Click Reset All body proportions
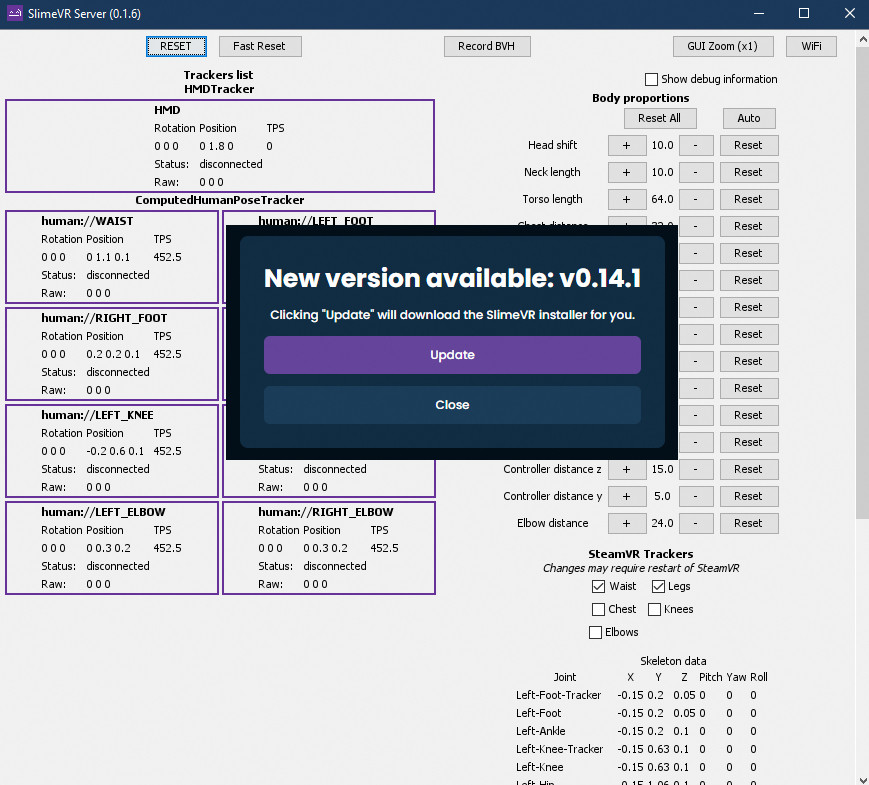 click(660, 118)
